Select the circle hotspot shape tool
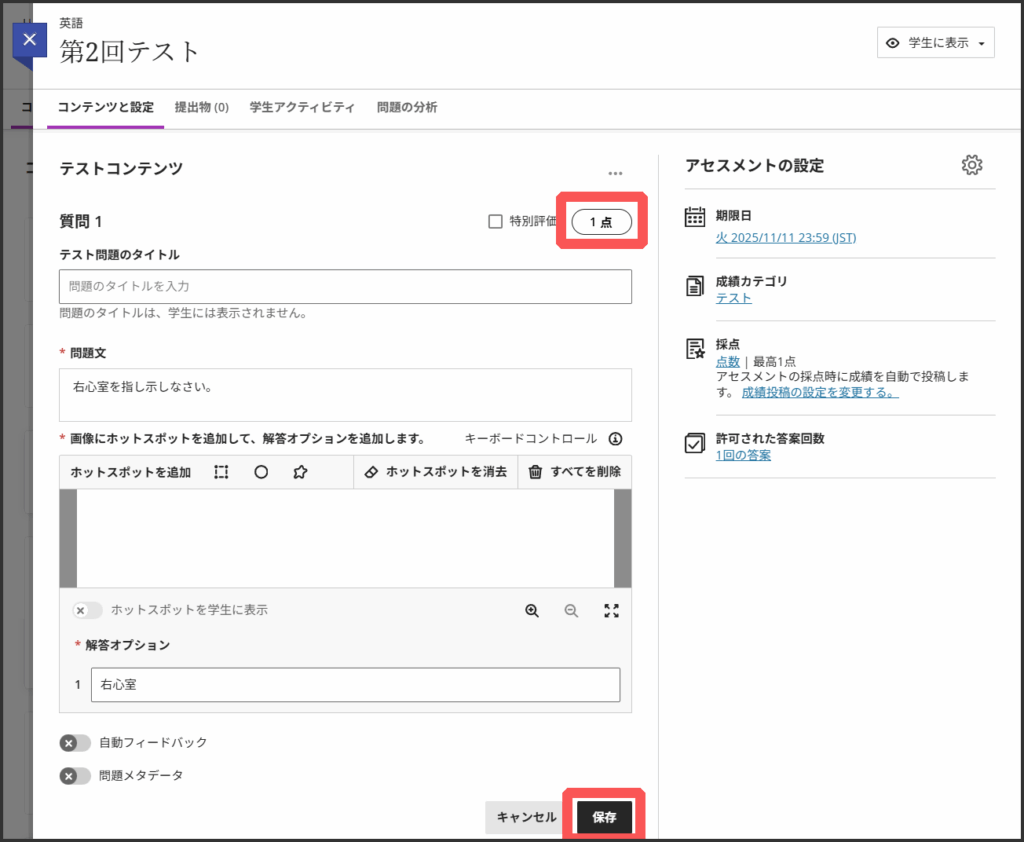 tap(261, 472)
